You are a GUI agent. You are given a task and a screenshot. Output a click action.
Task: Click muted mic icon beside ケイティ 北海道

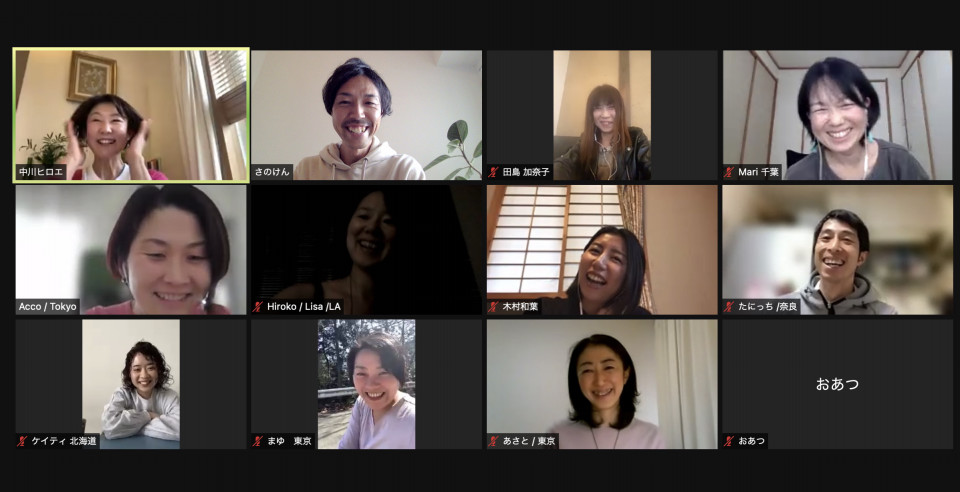(x=22, y=441)
